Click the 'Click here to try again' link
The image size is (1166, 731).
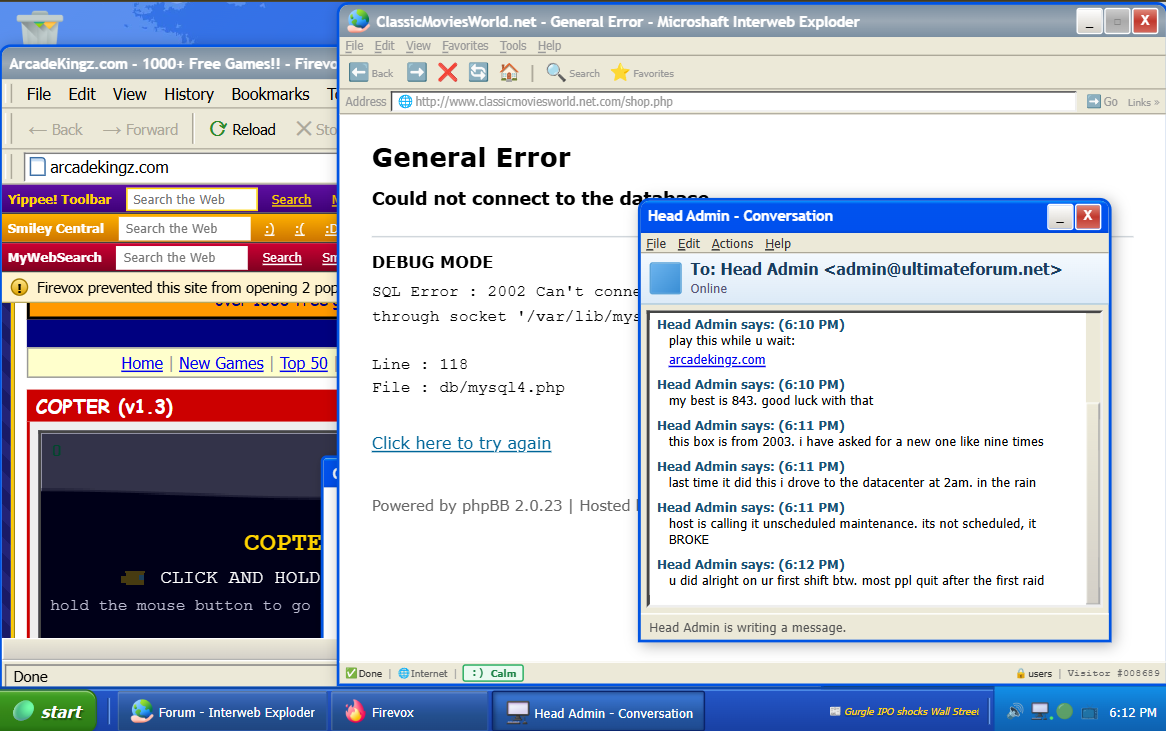pos(461,443)
